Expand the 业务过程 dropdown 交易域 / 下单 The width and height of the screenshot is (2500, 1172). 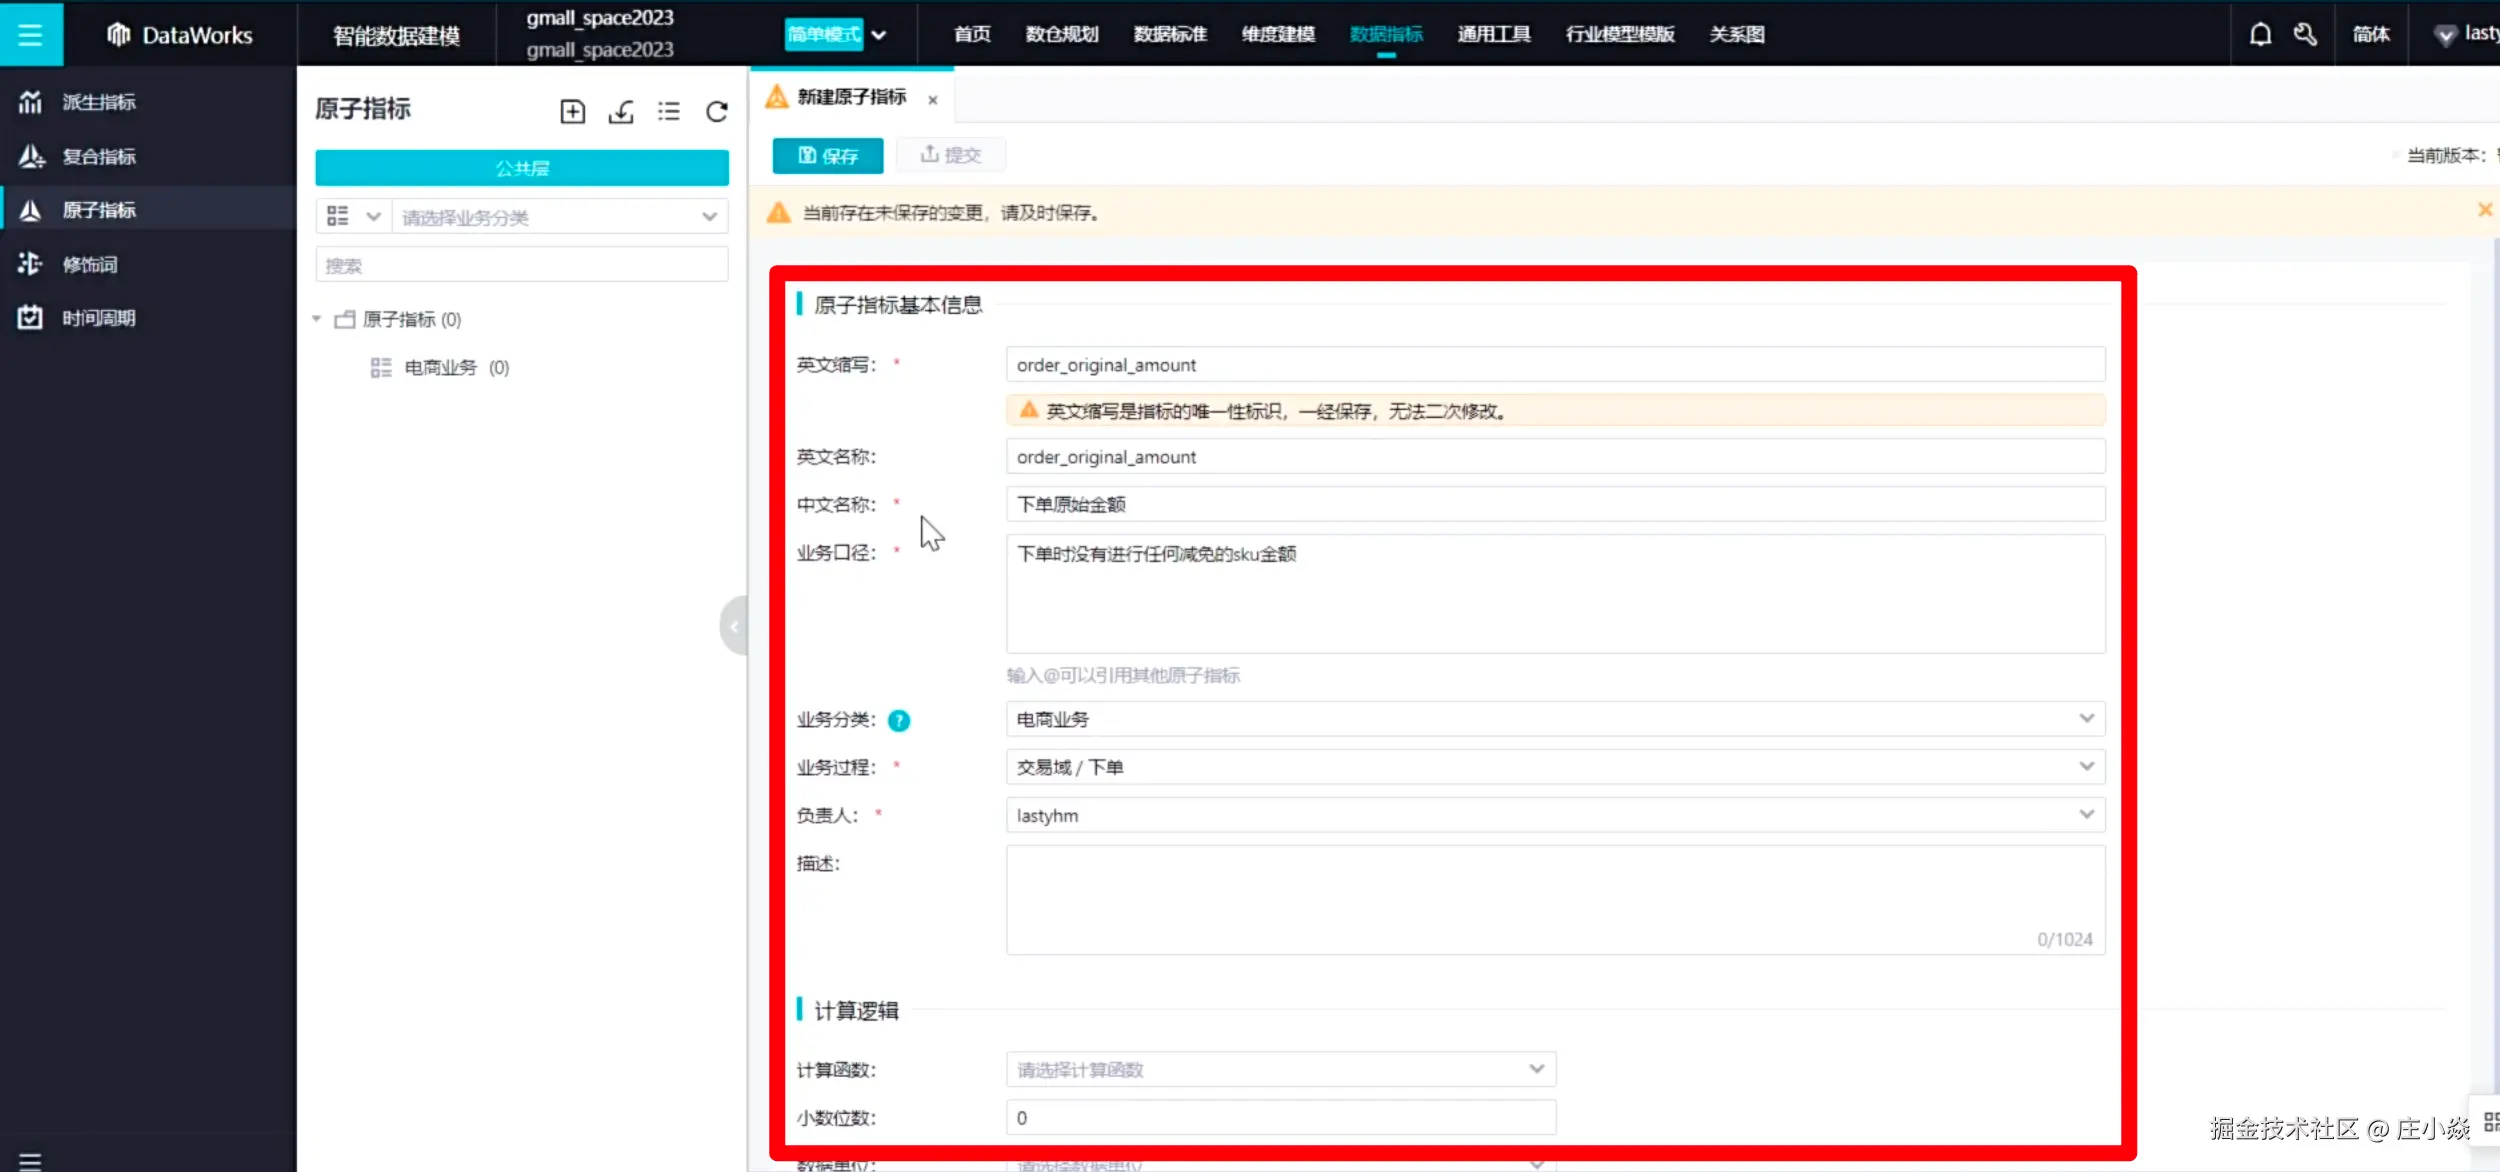1554,767
